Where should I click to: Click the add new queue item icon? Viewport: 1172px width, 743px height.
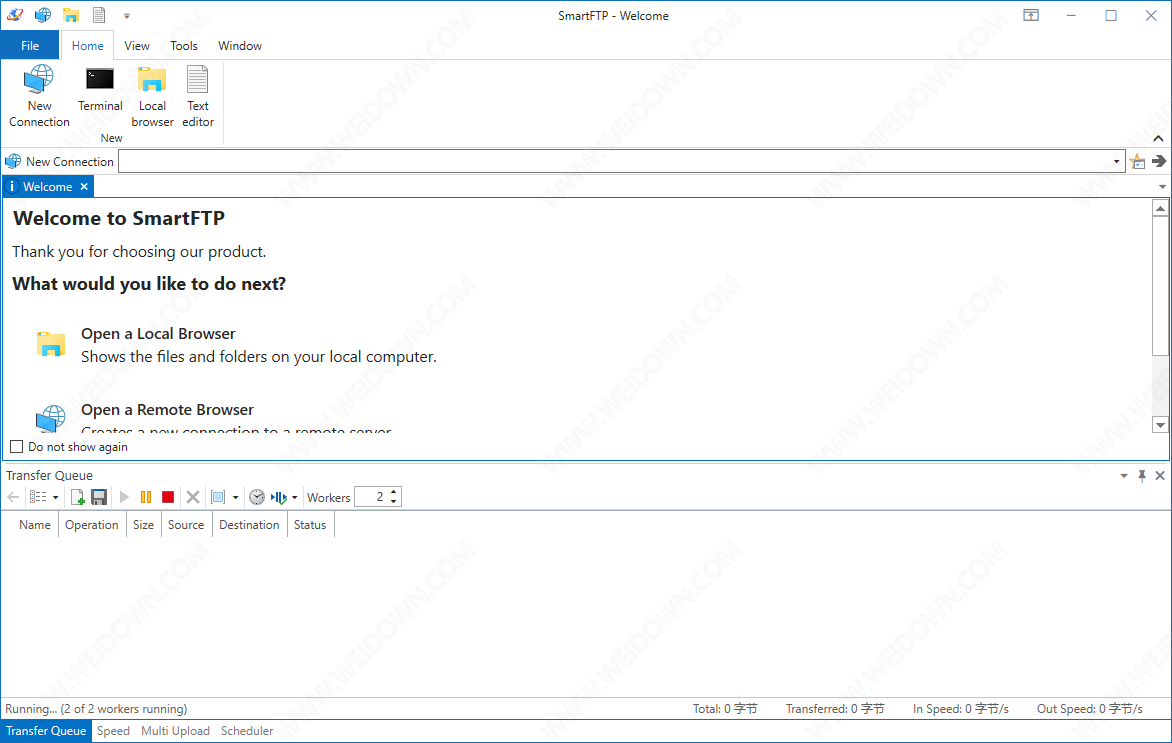point(77,497)
